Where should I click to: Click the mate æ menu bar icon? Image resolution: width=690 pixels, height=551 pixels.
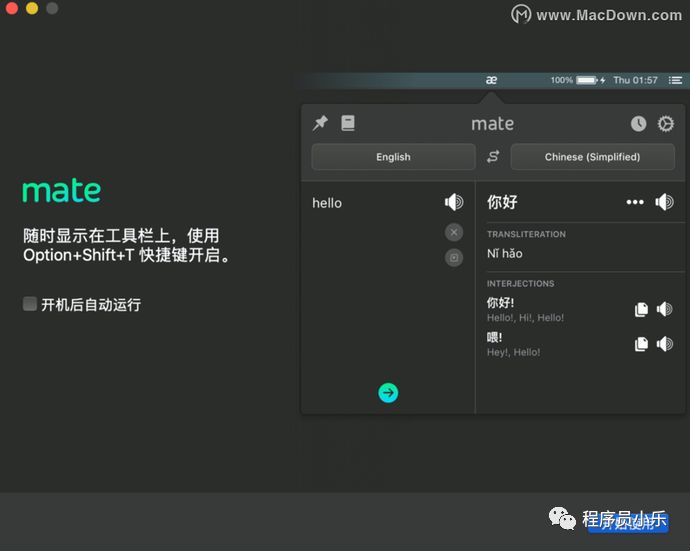coord(491,80)
